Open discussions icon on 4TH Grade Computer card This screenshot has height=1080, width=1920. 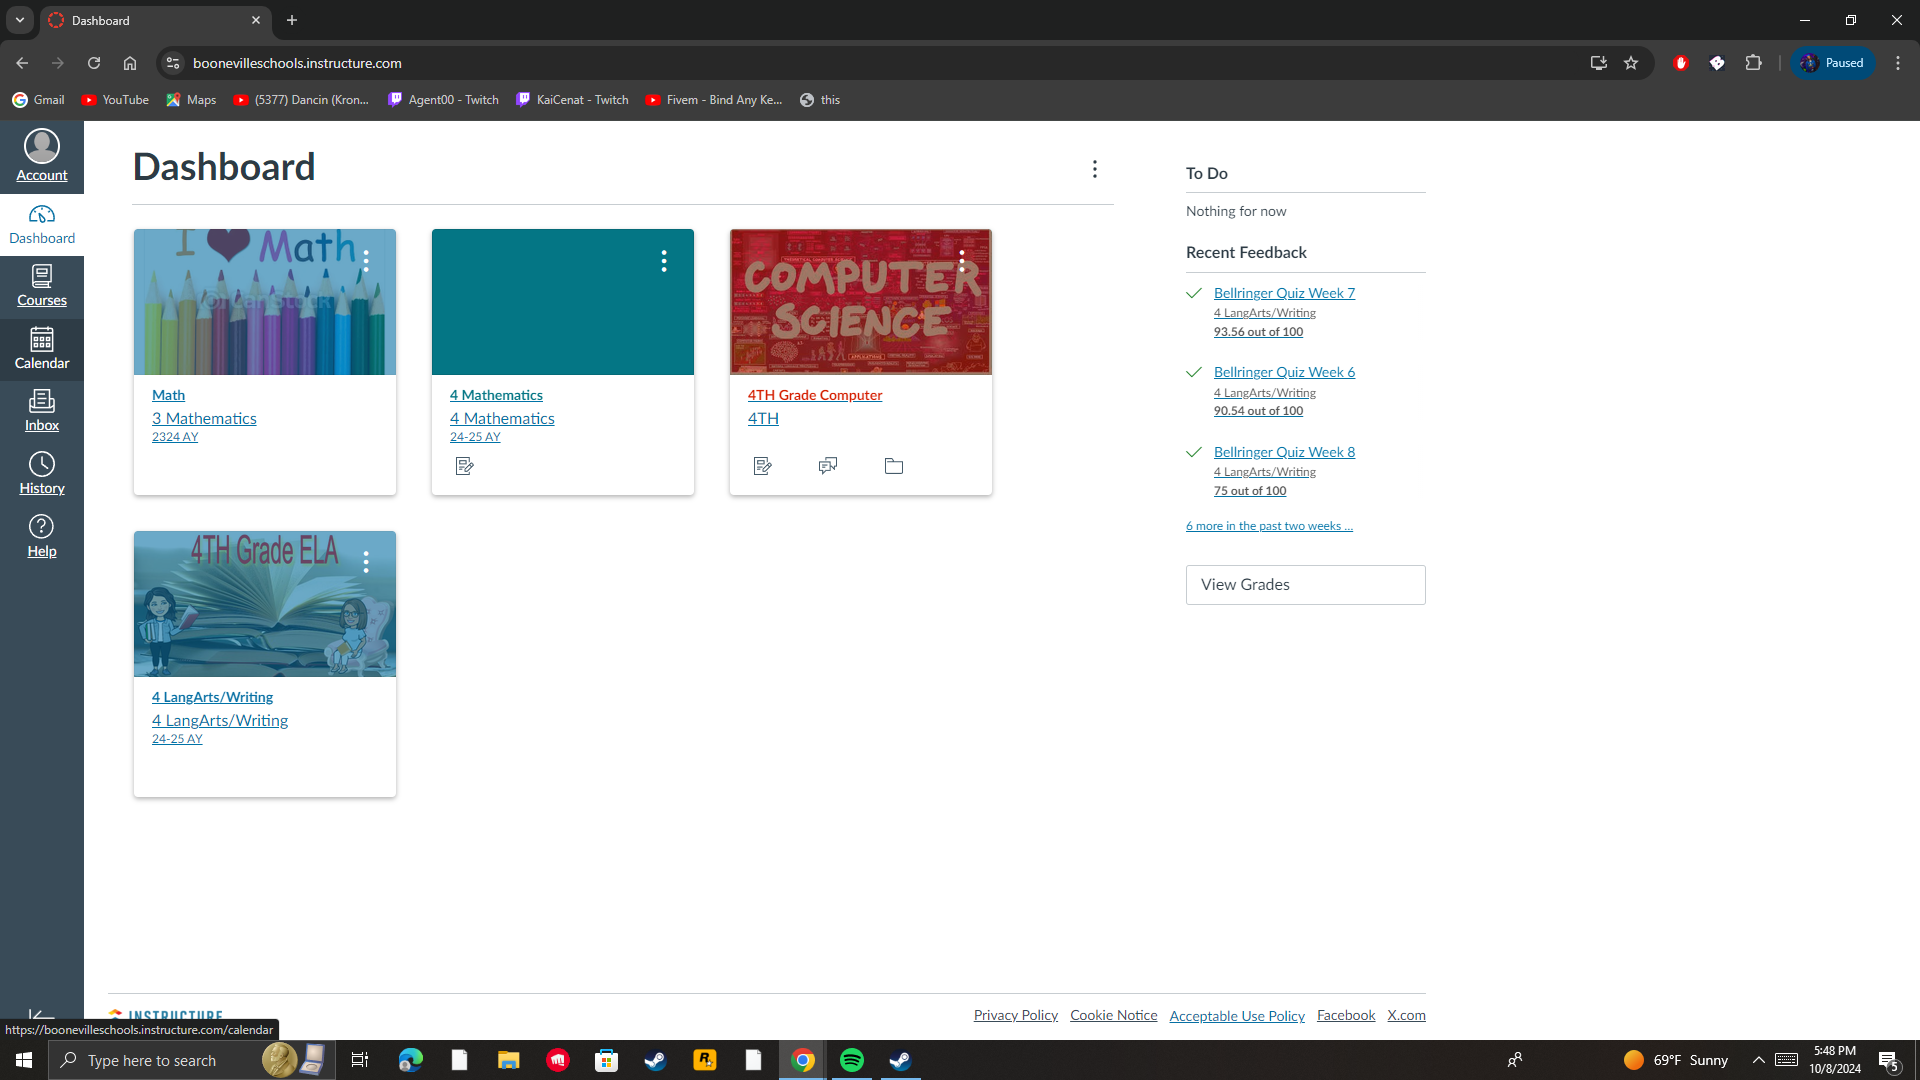pyautogui.click(x=828, y=466)
